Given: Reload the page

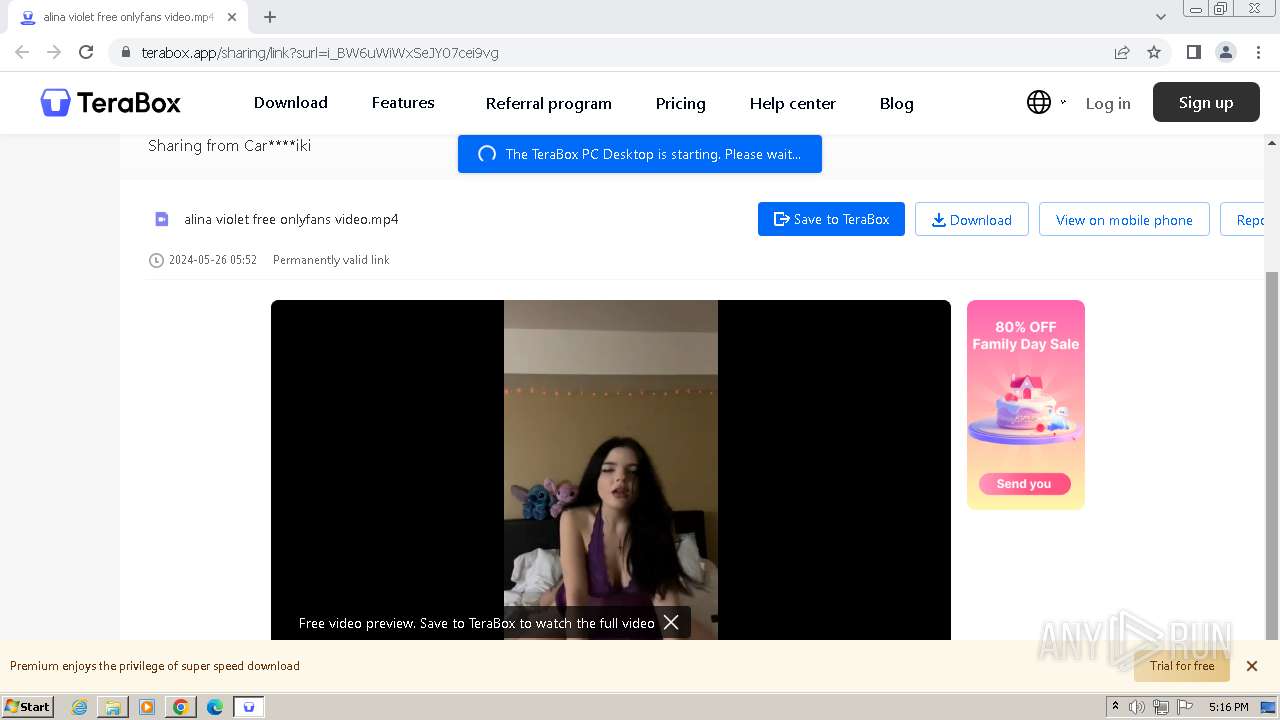Looking at the screenshot, I should (x=86, y=52).
